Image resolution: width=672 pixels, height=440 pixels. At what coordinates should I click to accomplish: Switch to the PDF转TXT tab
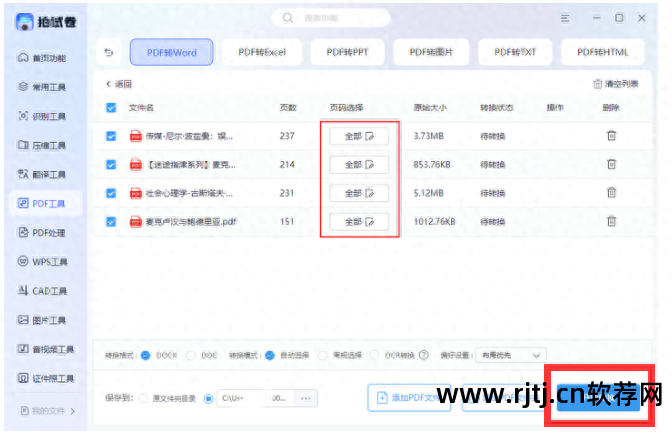(x=515, y=52)
